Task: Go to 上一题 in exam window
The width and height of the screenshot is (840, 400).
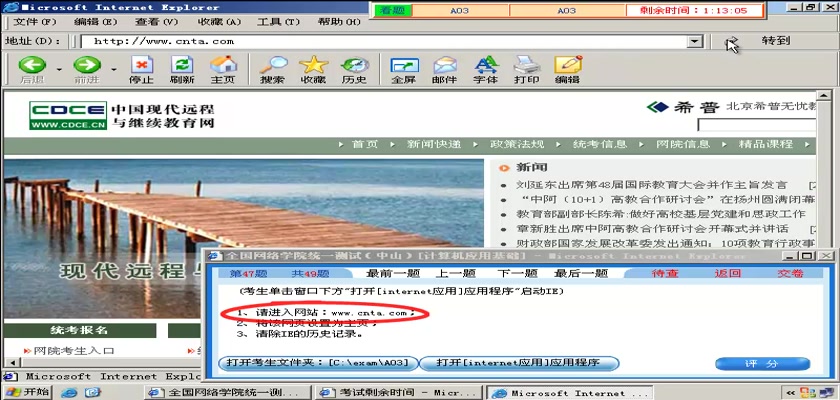Action: point(455,274)
